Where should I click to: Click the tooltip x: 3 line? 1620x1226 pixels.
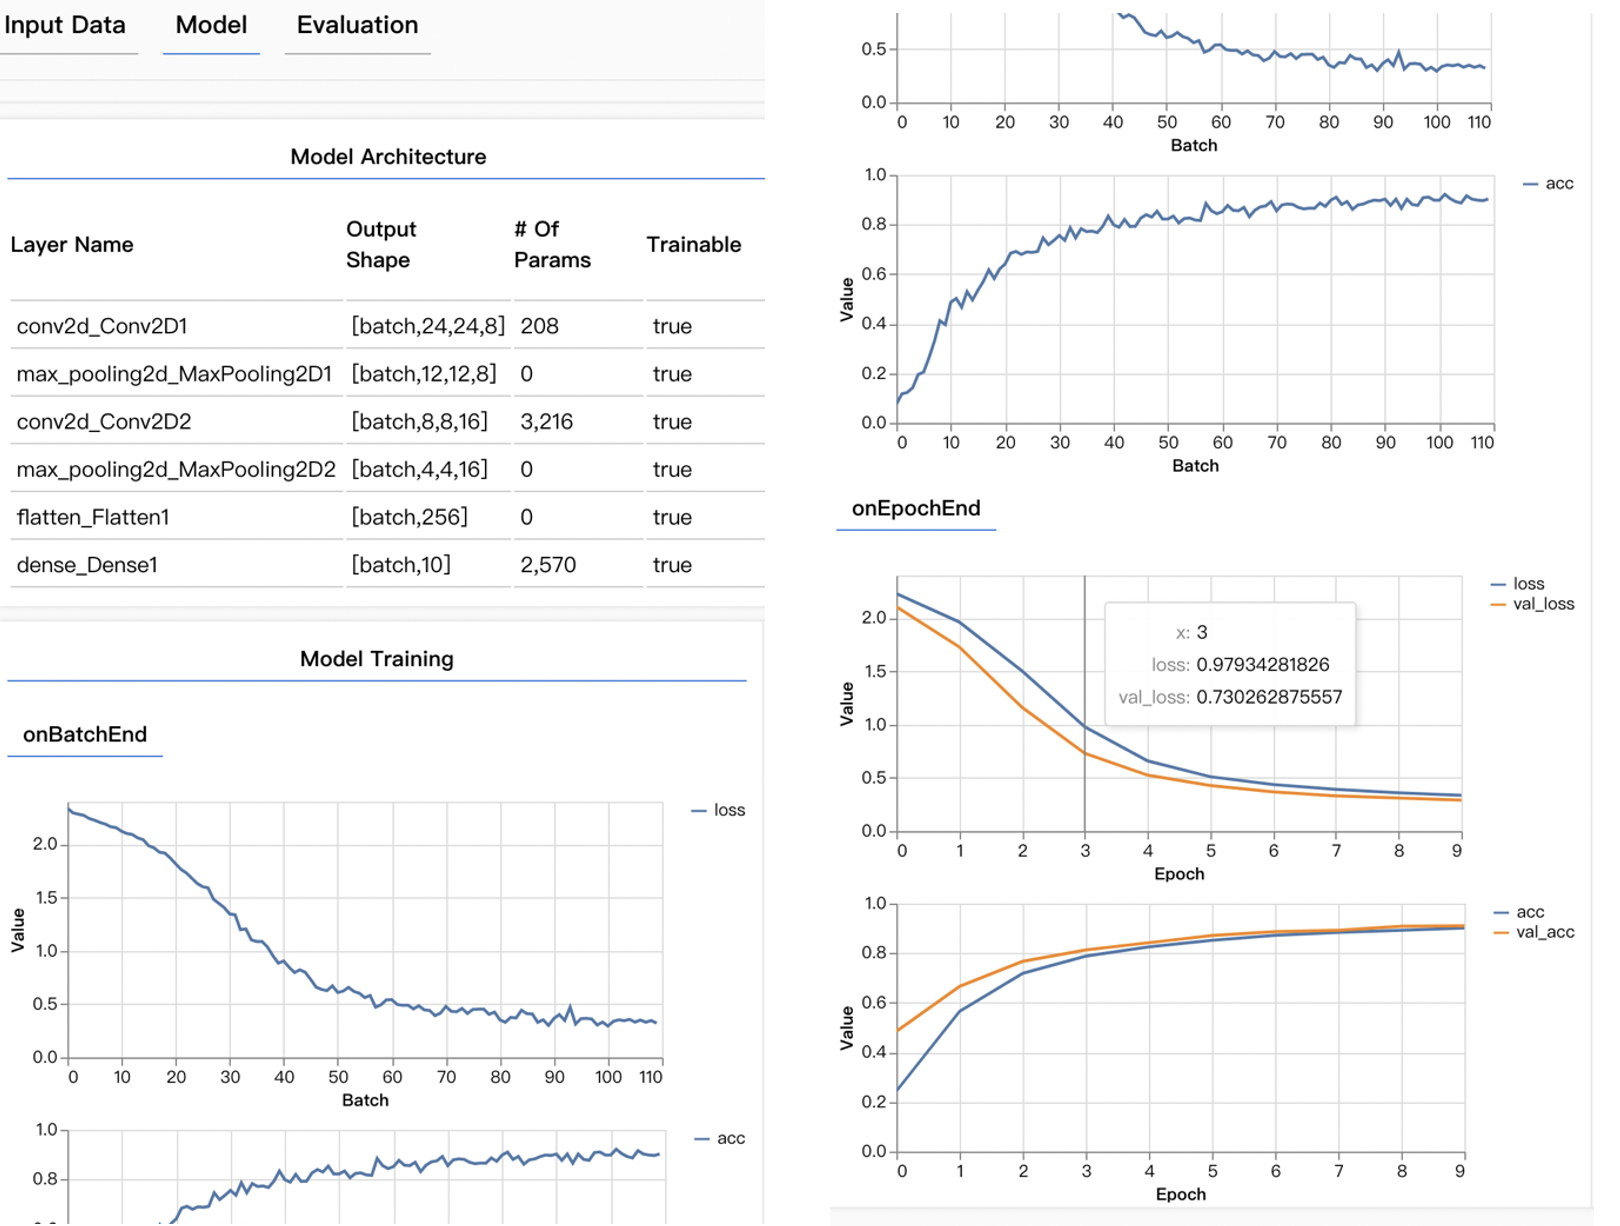pos(1192,632)
